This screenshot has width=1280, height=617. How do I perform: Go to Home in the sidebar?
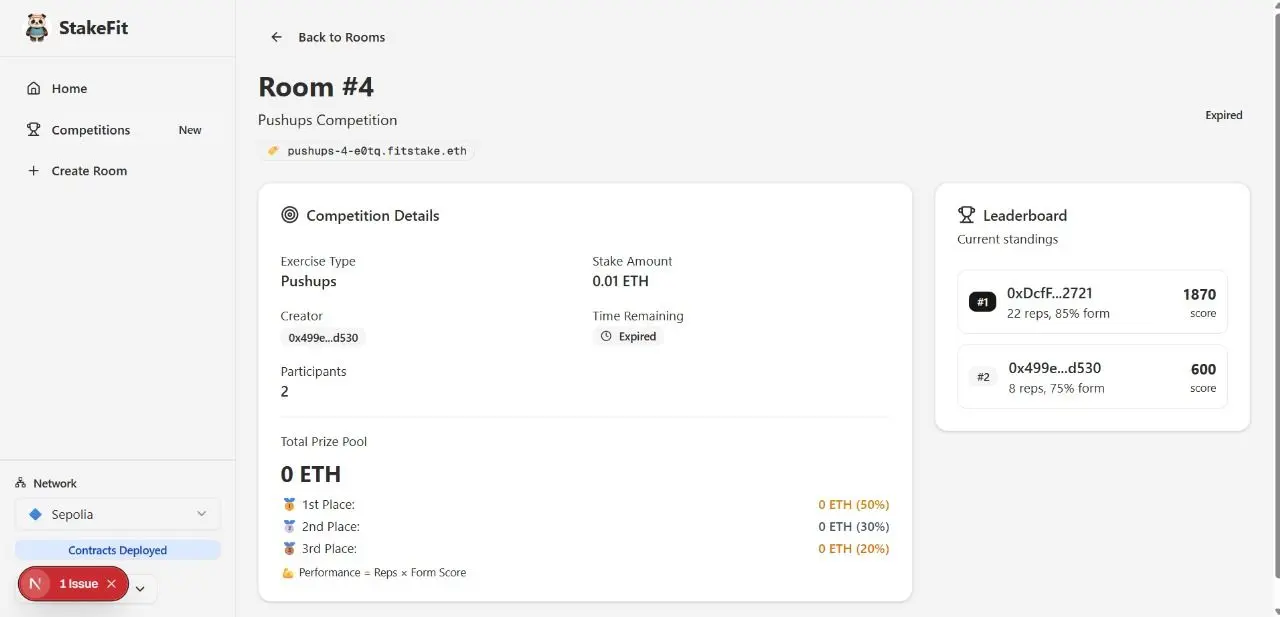69,89
